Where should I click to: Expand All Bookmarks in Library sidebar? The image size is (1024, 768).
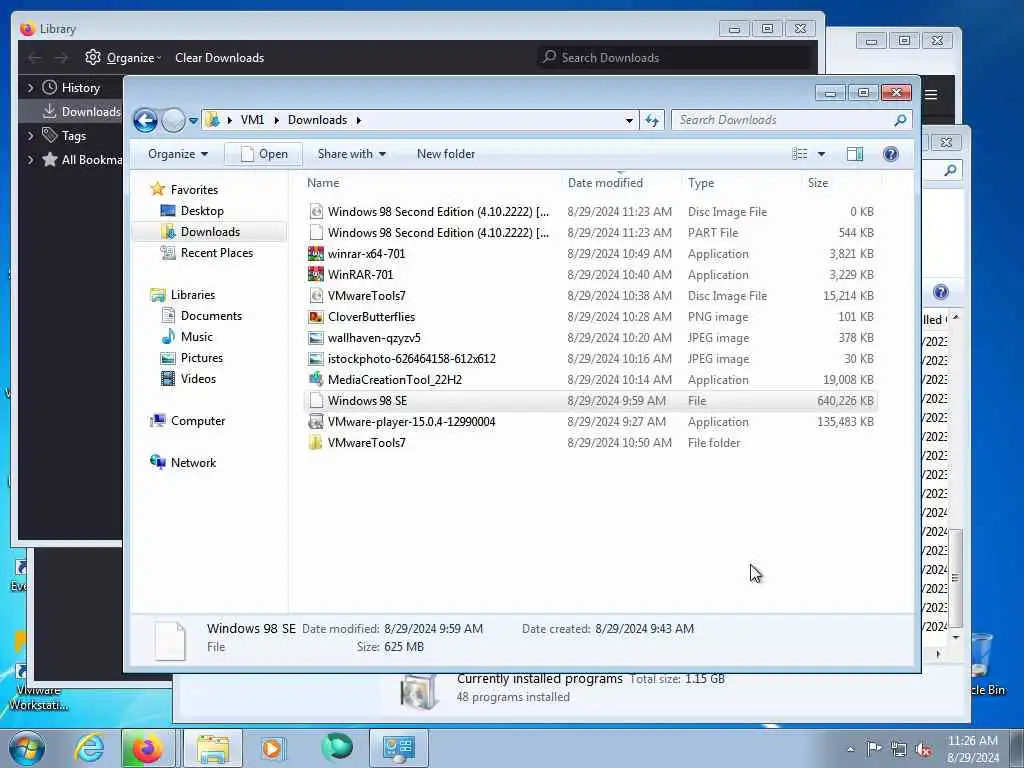pyautogui.click(x=30, y=160)
